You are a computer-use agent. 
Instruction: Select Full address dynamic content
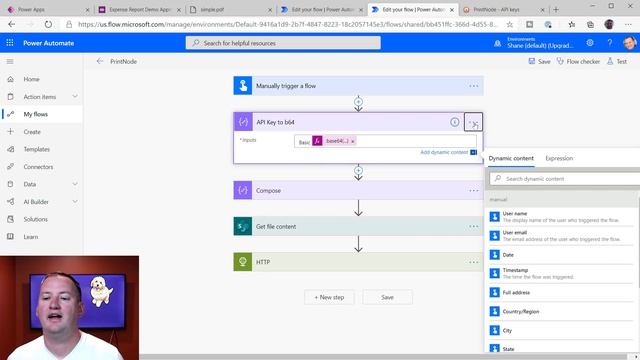[561, 292]
